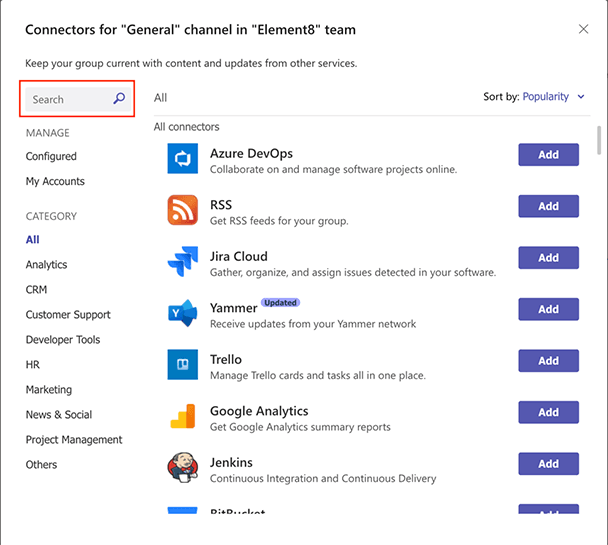
Task: Close the Connectors dialog
Action: 583,29
